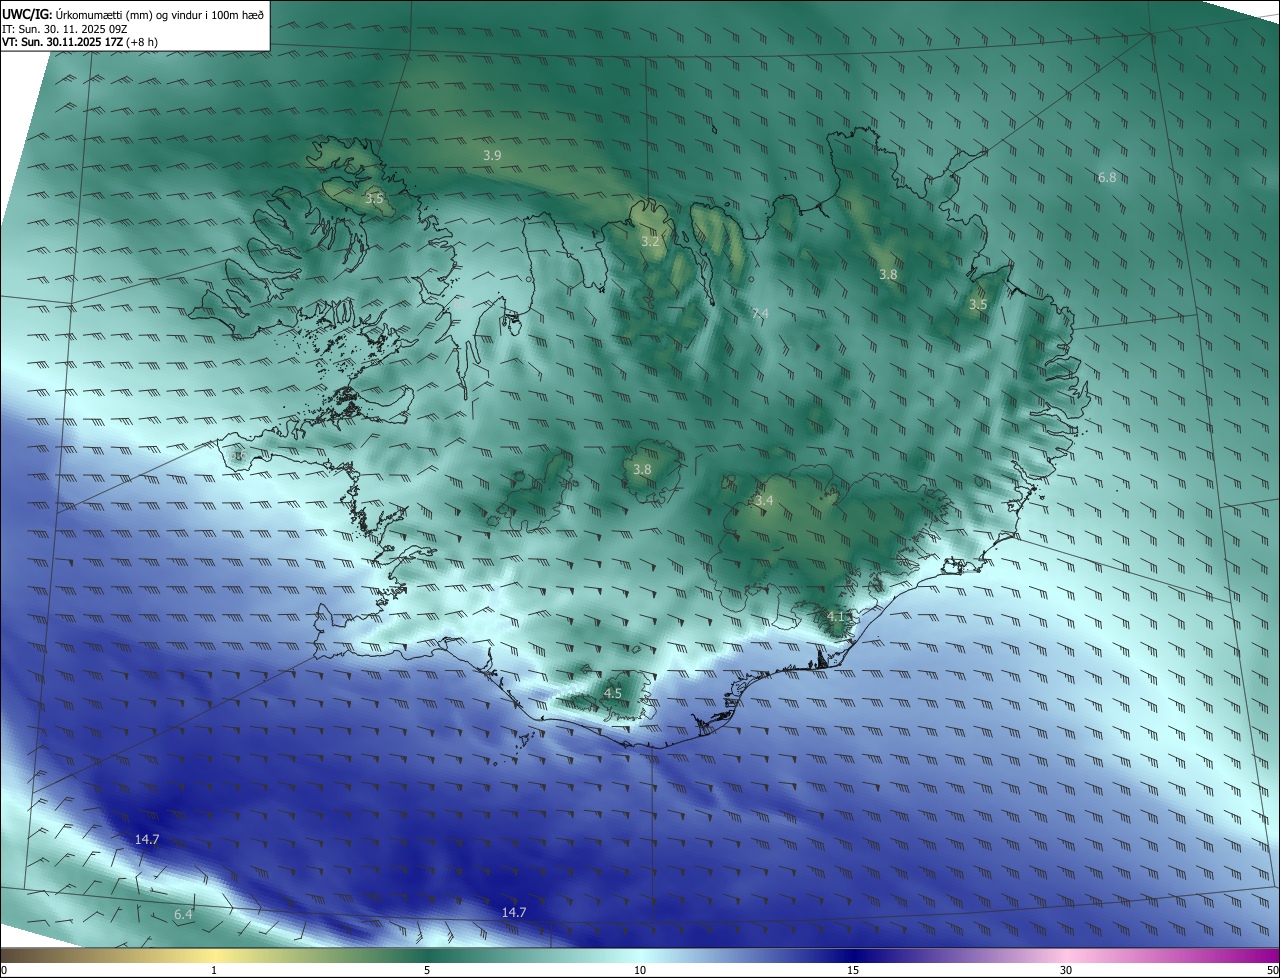Click the 6.8 value label over the northeast sea
Image resolution: width=1280 pixels, height=978 pixels.
tap(1106, 177)
